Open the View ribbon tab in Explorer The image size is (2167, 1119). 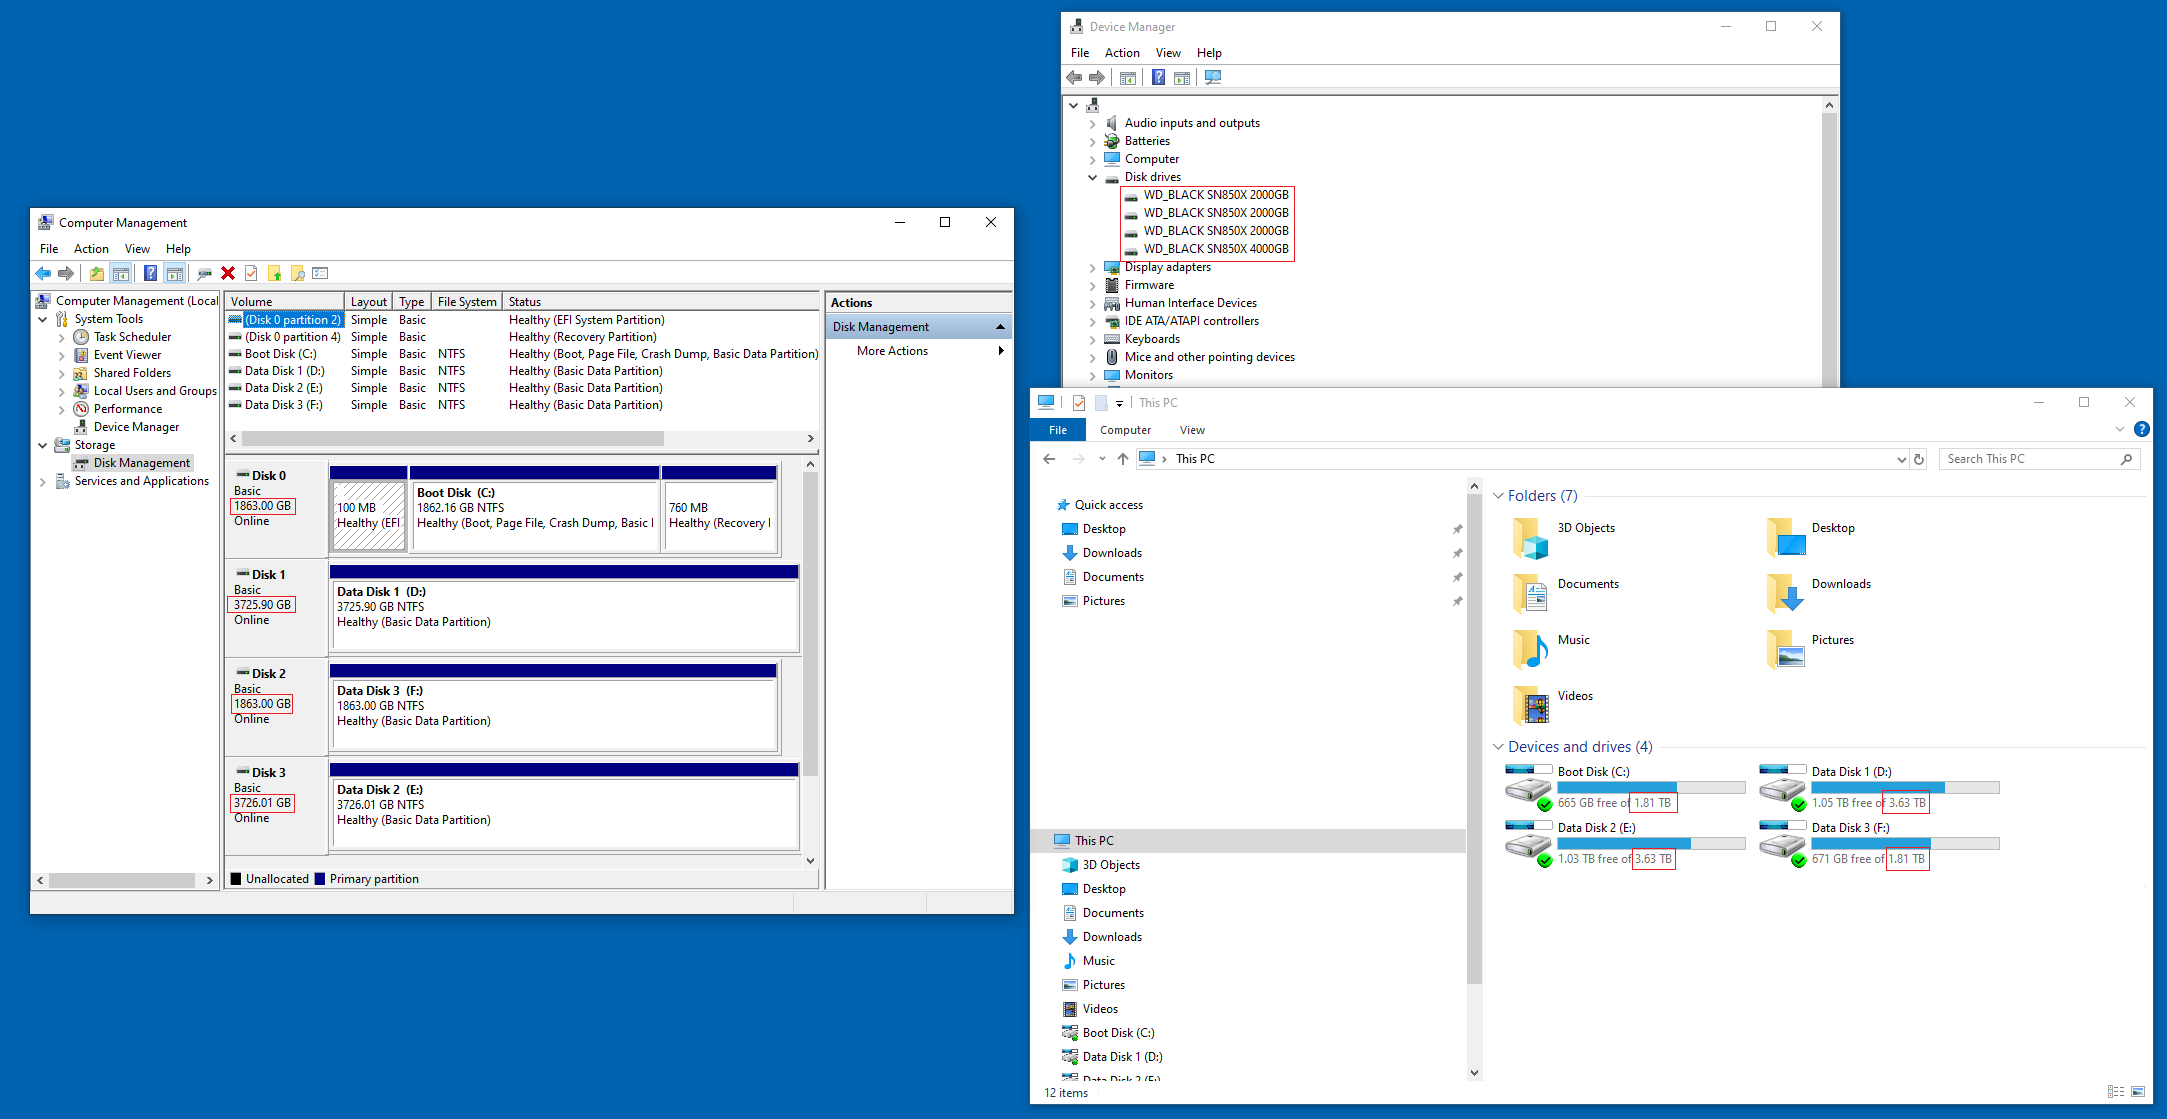click(1192, 430)
